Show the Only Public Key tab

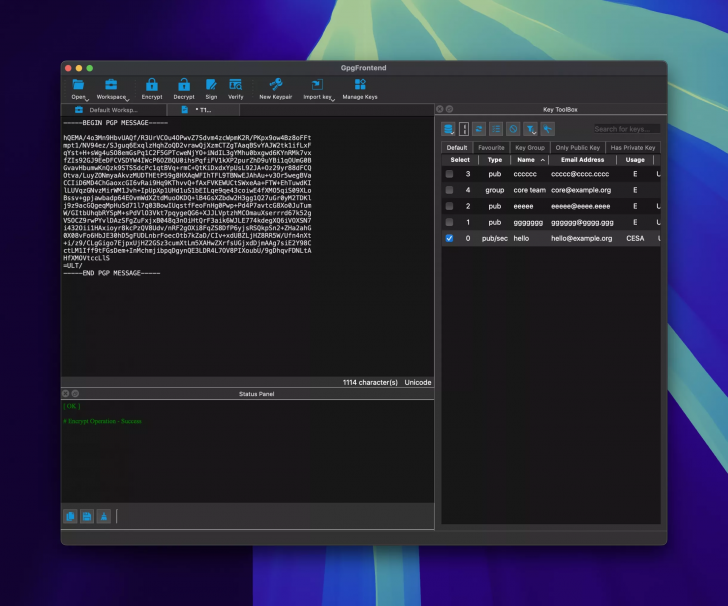click(x=578, y=148)
